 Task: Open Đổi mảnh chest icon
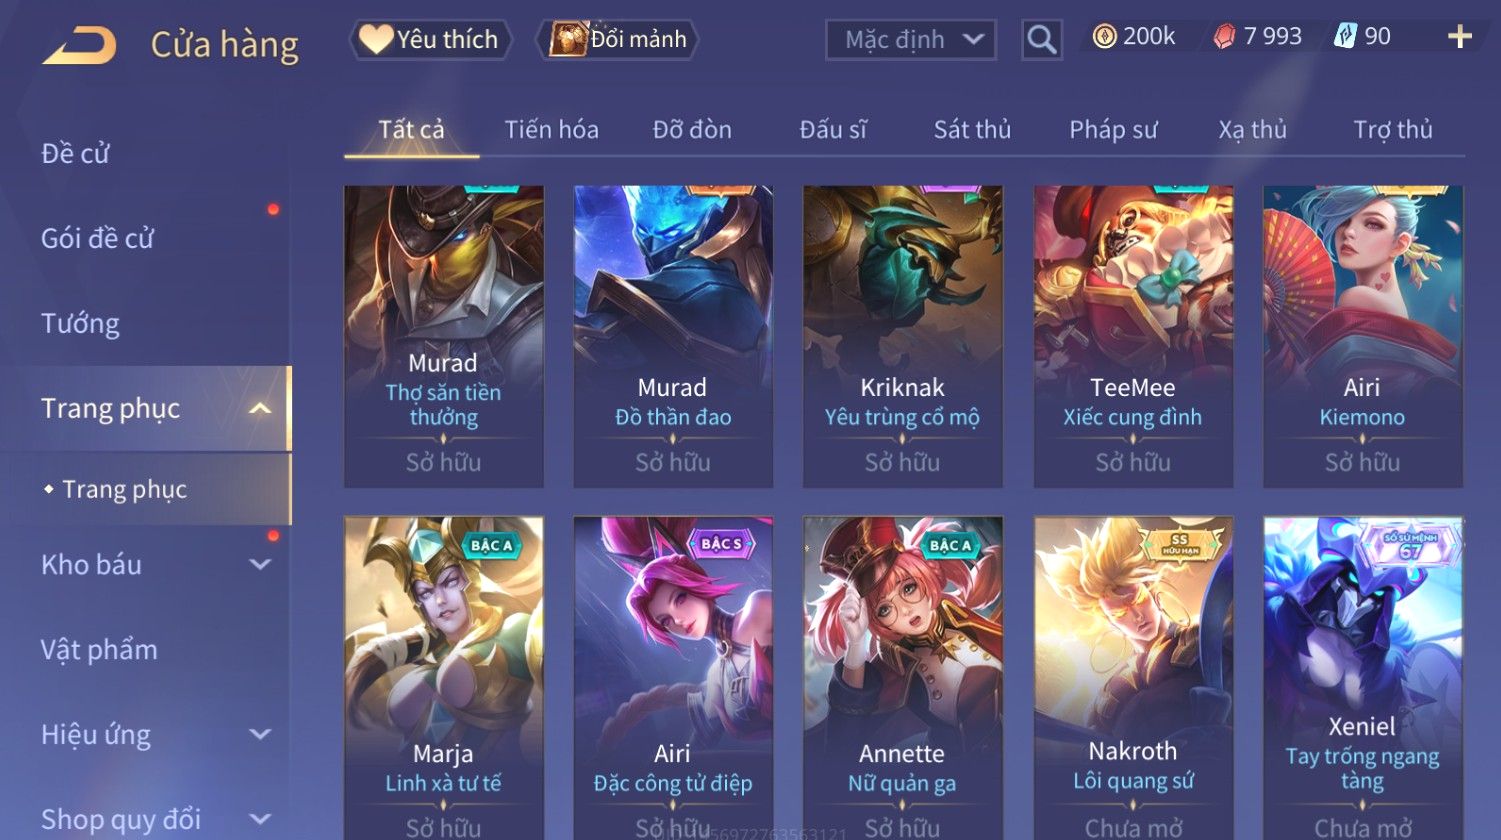pyautogui.click(x=618, y=39)
